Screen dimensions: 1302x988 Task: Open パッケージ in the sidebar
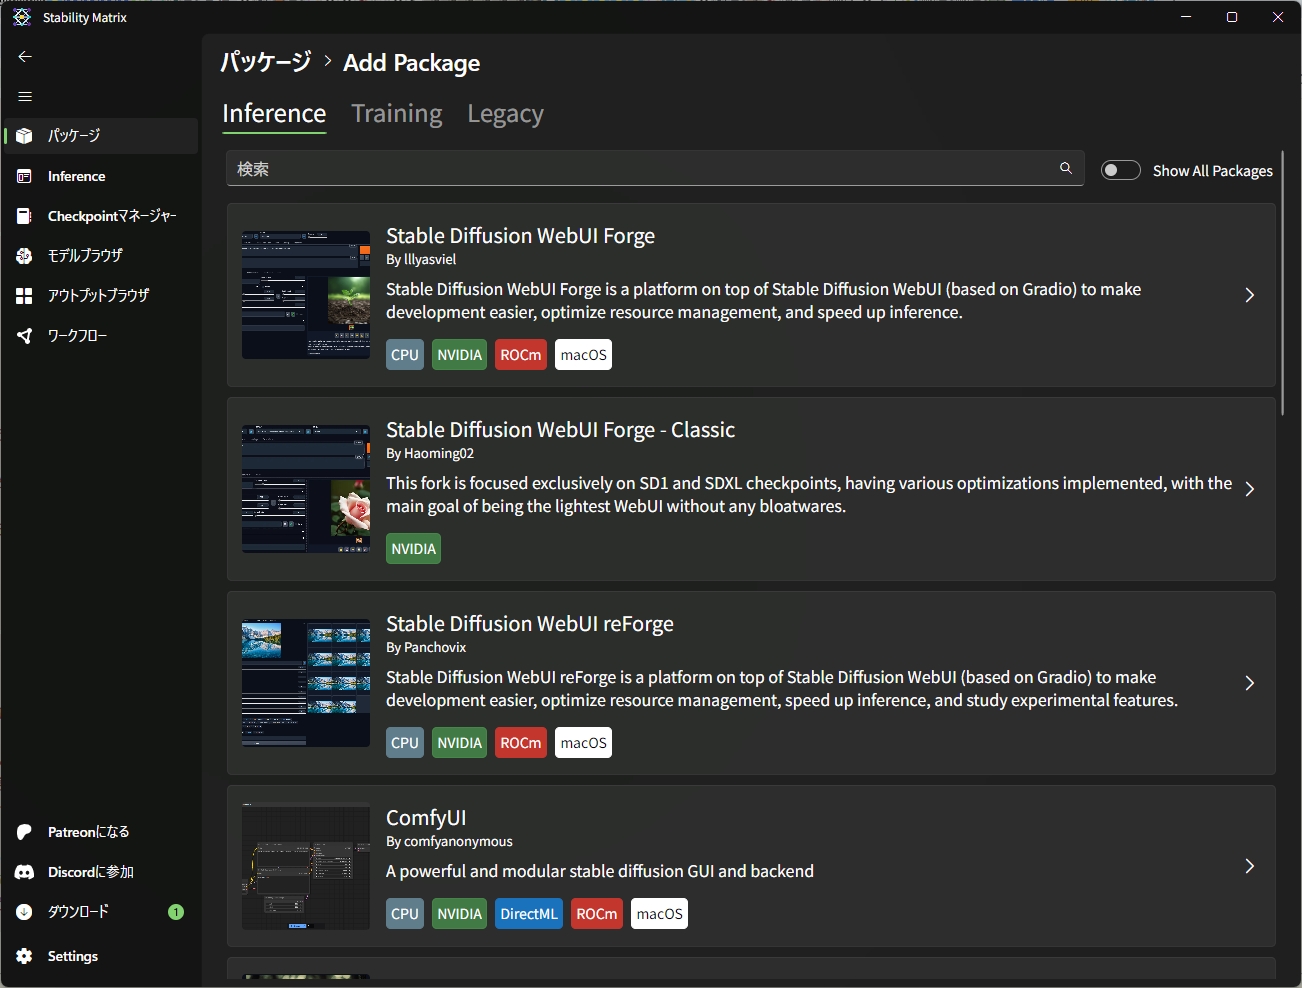click(x=101, y=136)
